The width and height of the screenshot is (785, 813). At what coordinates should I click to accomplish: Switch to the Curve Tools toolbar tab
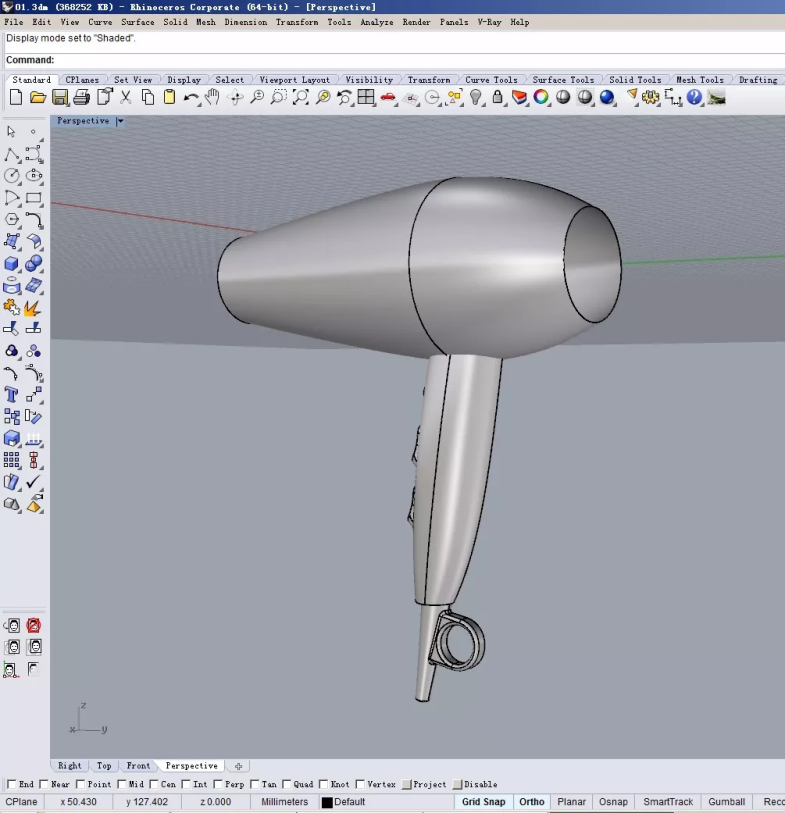coord(491,80)
